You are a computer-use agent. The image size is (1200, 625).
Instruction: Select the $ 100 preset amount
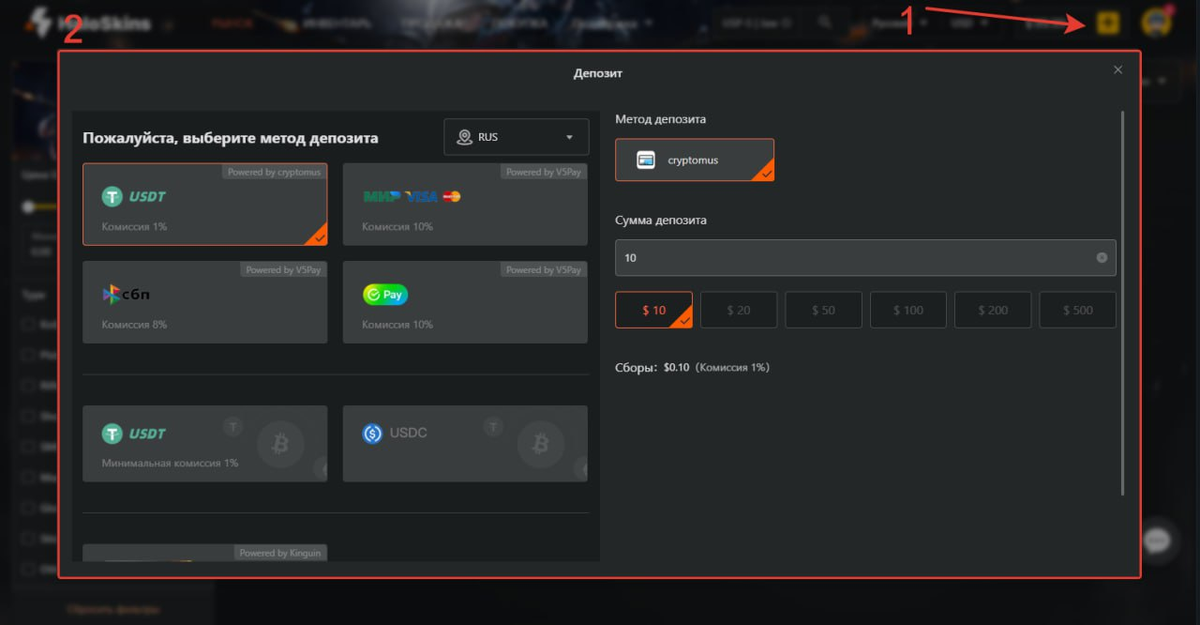tap(908, 310)
